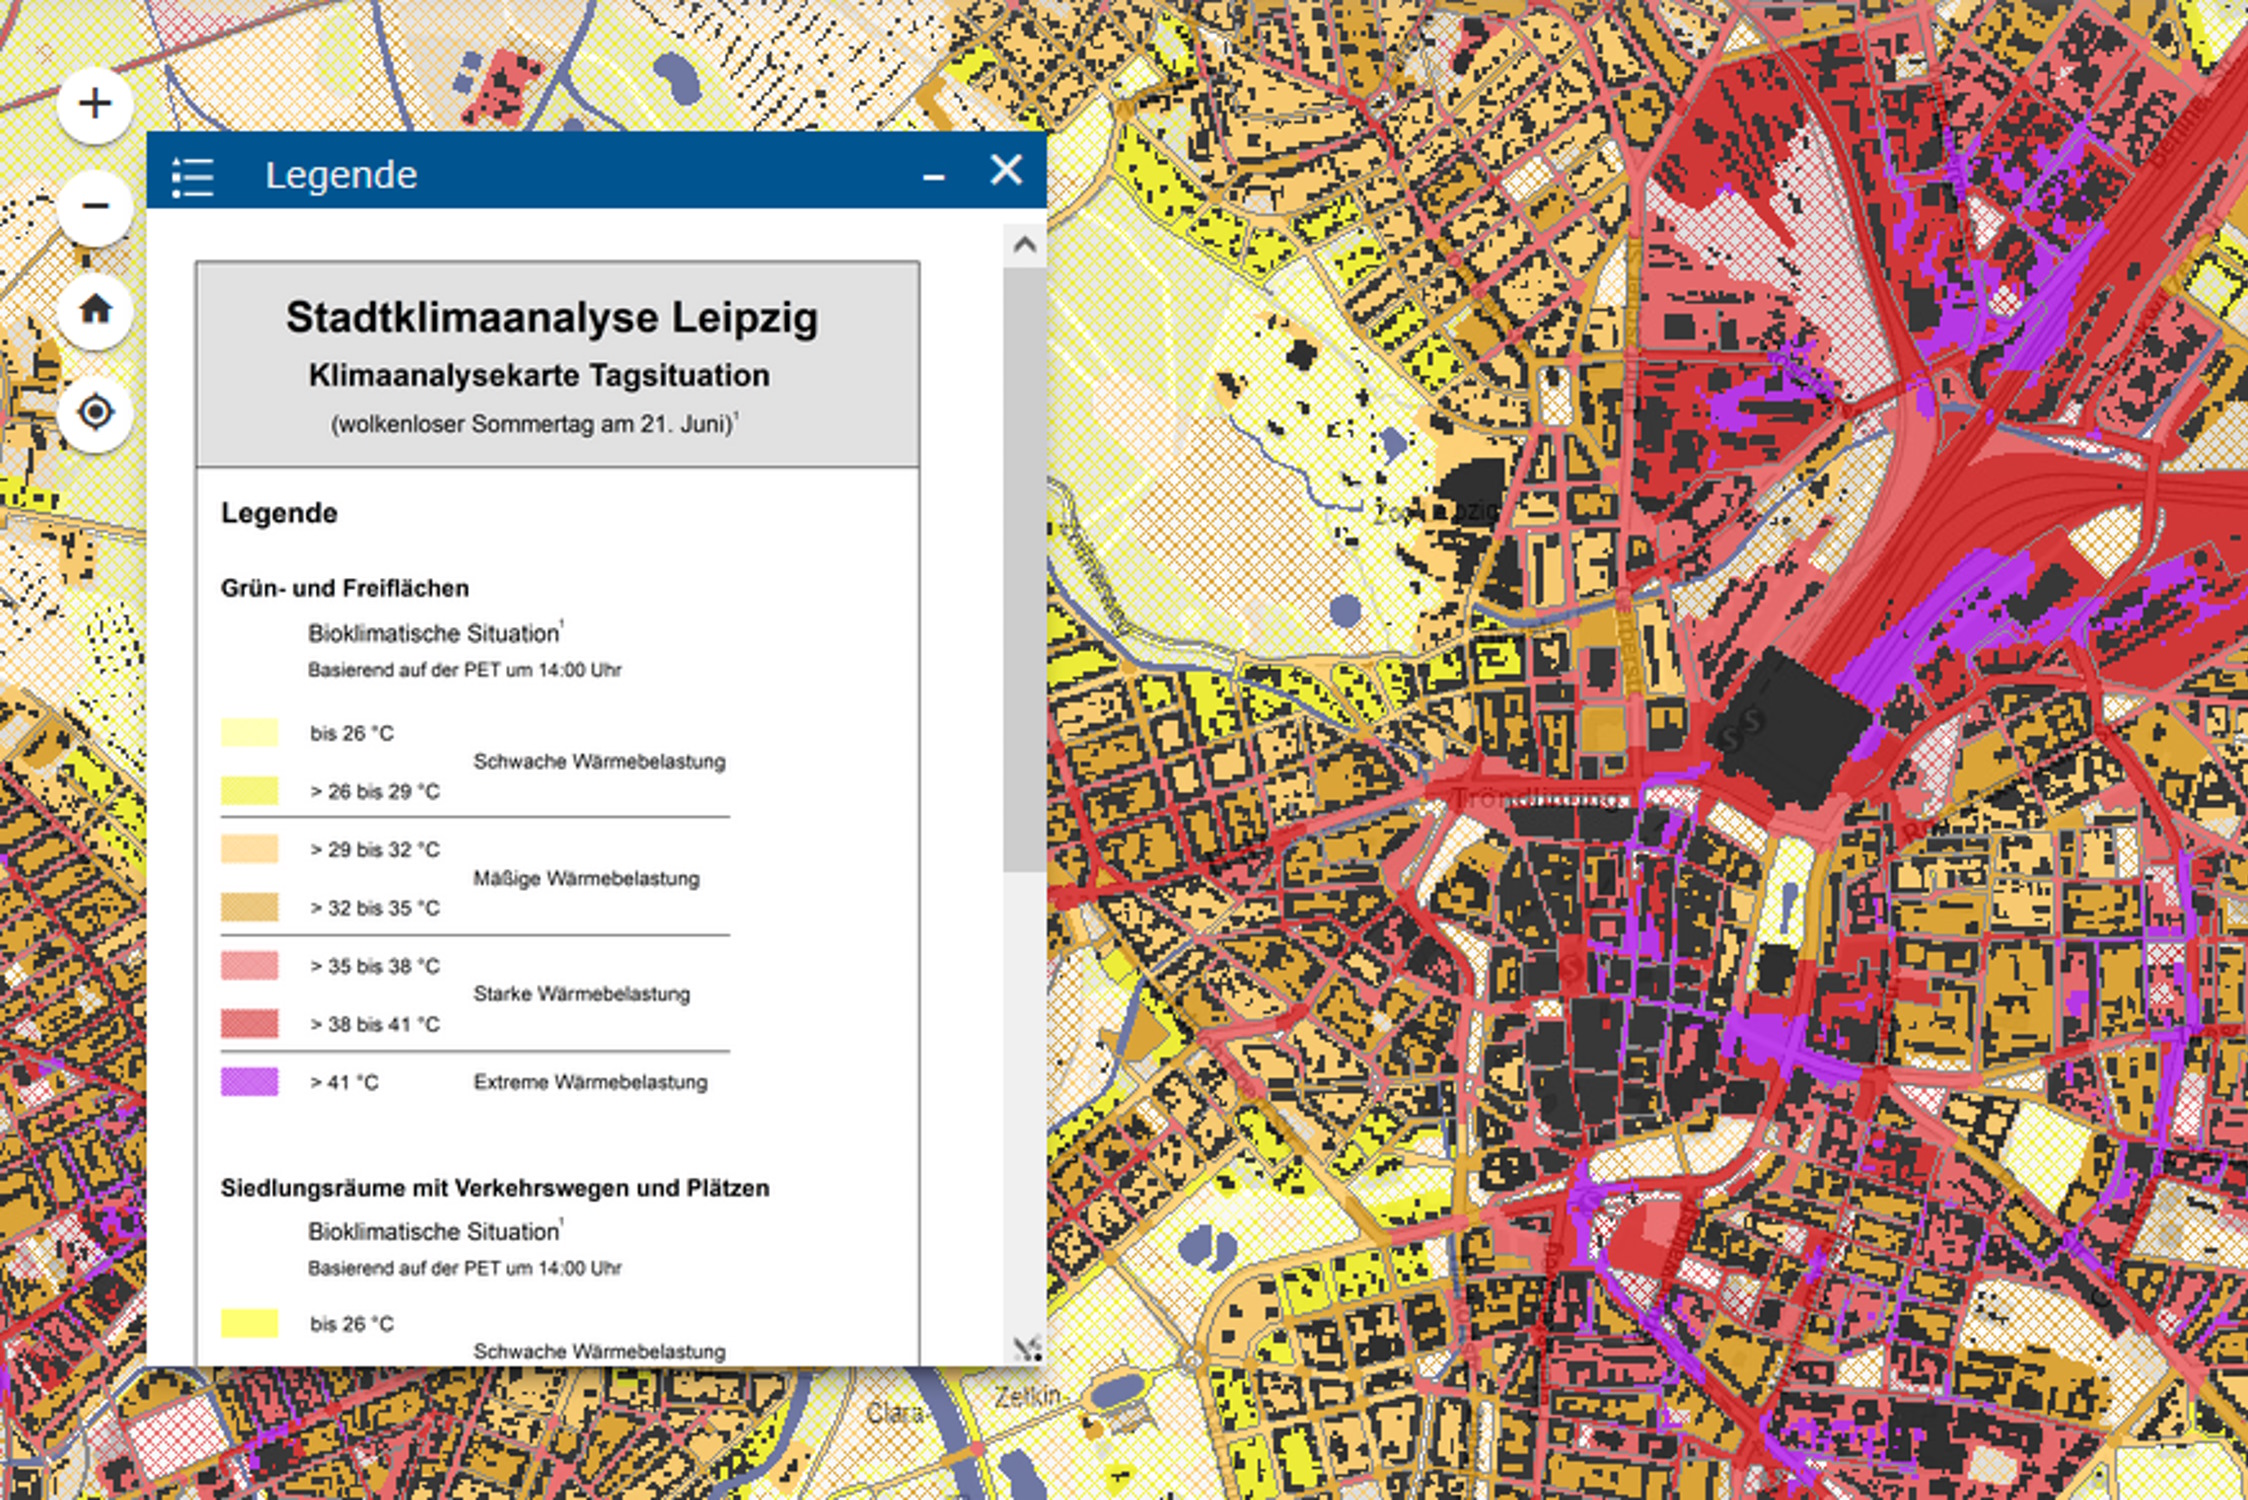Click the purple > 41 °C swatch
Image resolution: width=2248 pixels, height=1500 pixels.
(x=249, y=1082)
